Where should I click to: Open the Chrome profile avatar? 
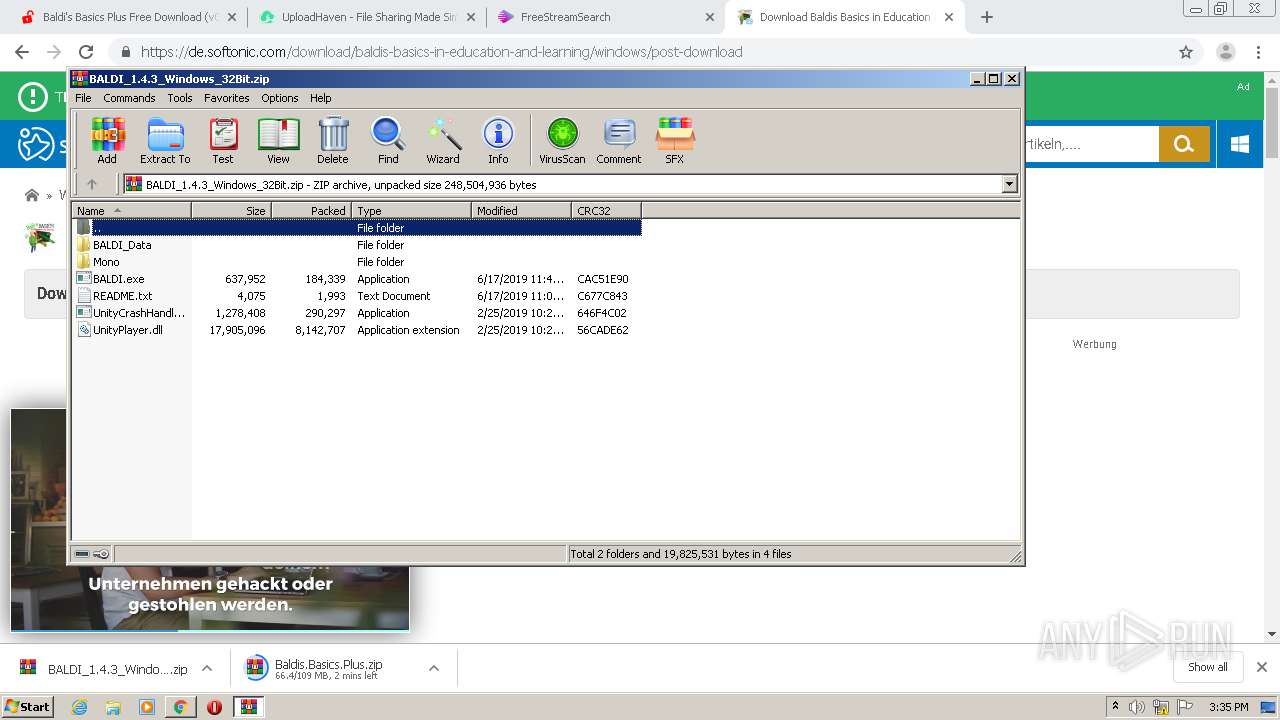coord(1225,52)
